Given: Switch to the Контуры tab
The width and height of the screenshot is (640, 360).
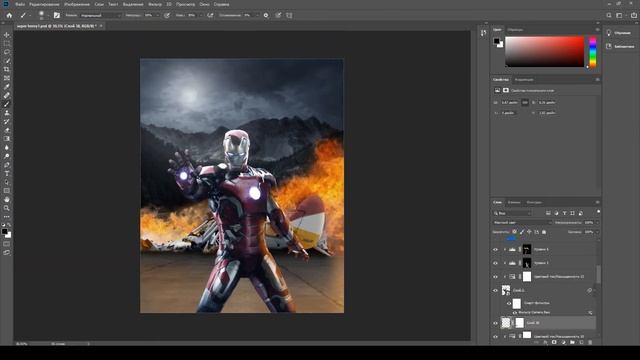Looking at the screenshot, I should [534, 202].
